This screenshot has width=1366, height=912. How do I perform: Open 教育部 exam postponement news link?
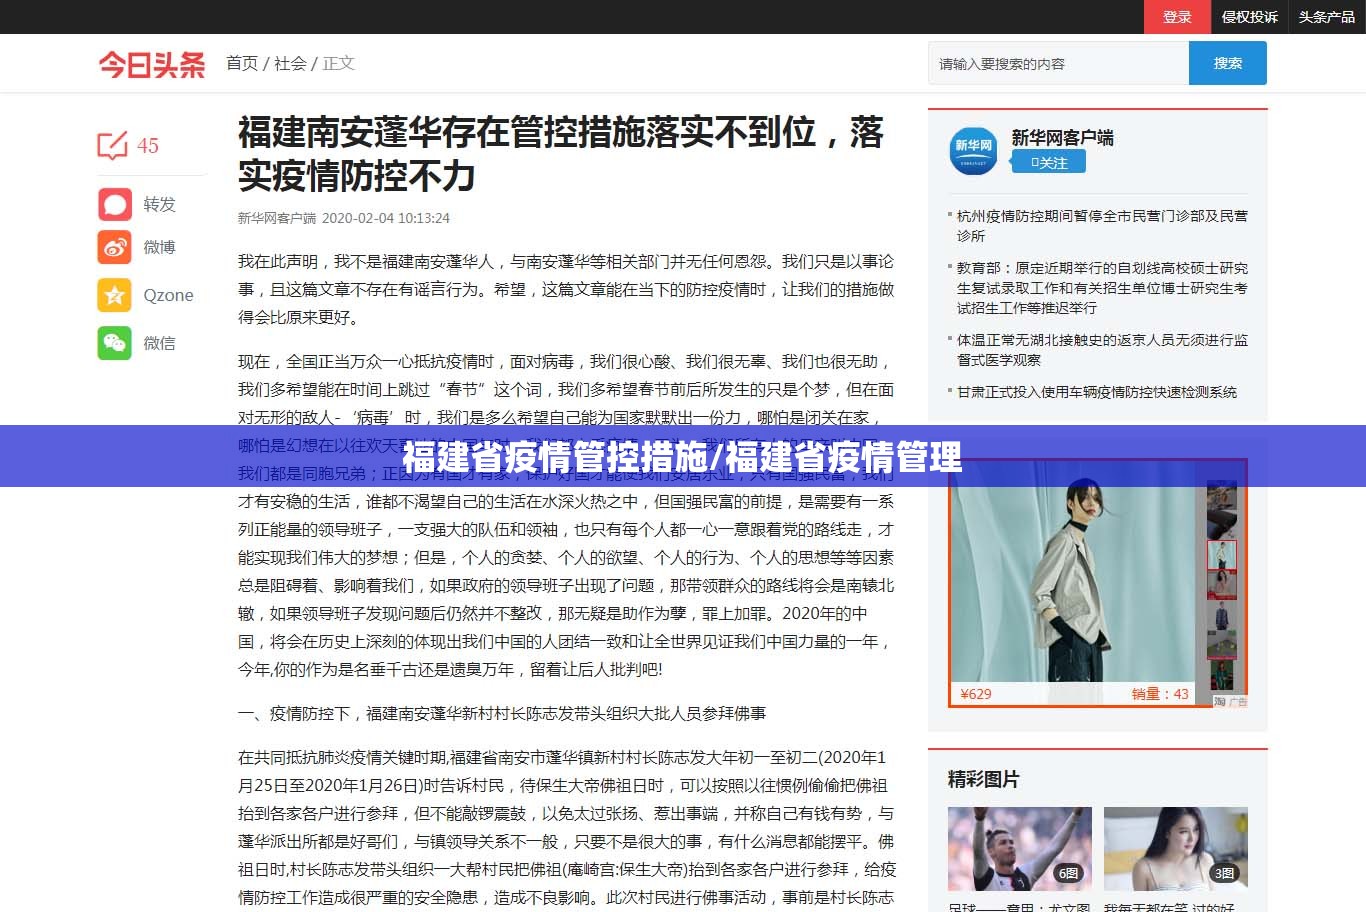[x=1101, y=288]
